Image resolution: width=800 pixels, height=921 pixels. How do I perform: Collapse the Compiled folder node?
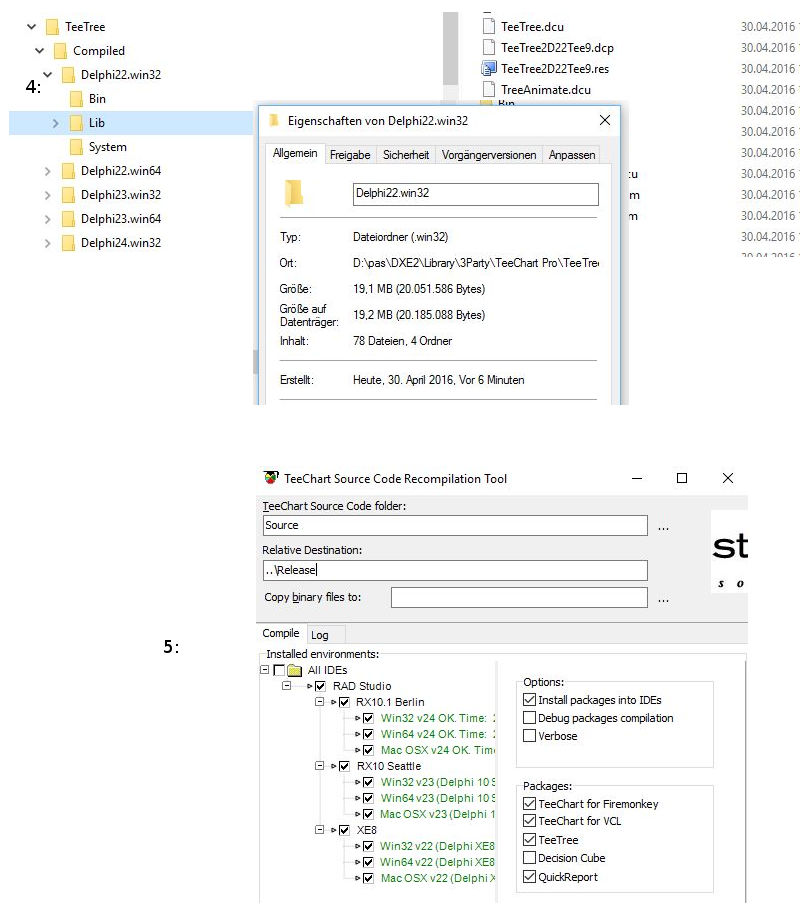39,51
